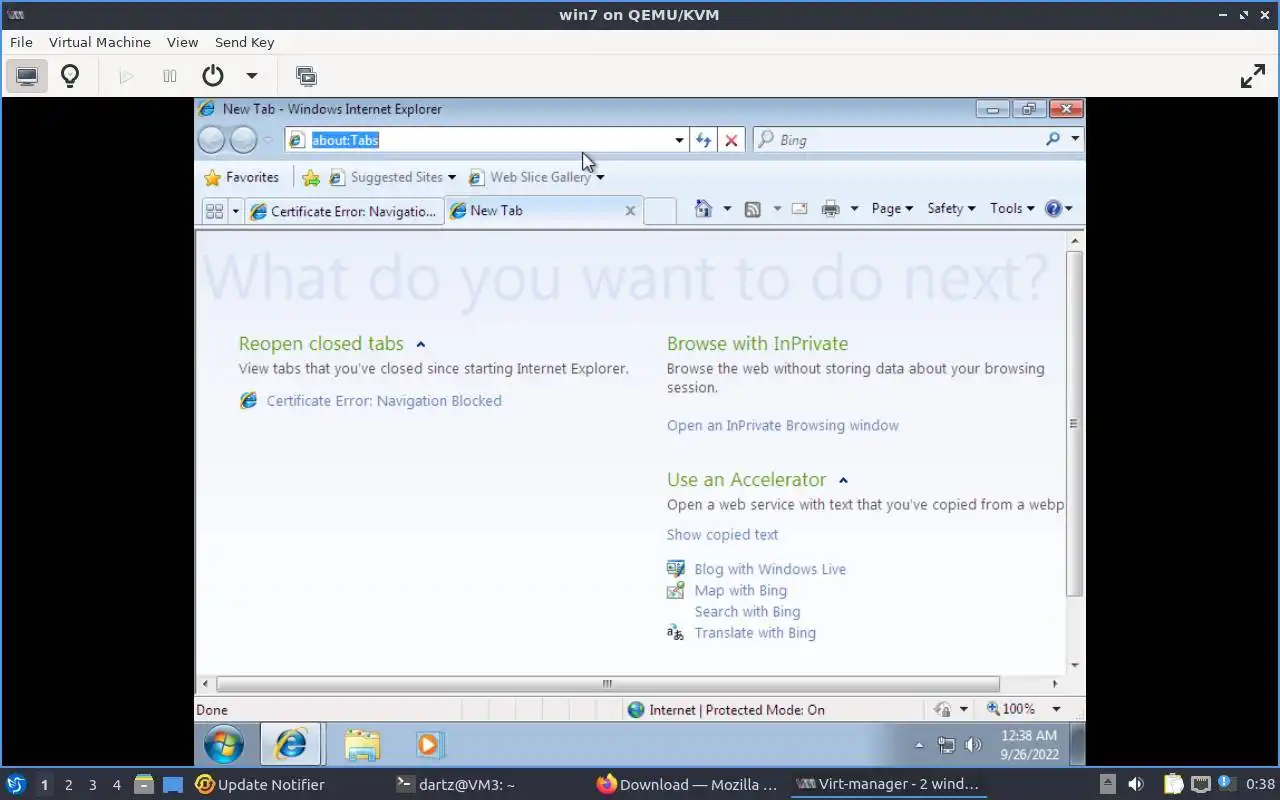This screenshot has width=1280, height=800.
Task: Close the New Tab tab
Action: coord(630,210)
